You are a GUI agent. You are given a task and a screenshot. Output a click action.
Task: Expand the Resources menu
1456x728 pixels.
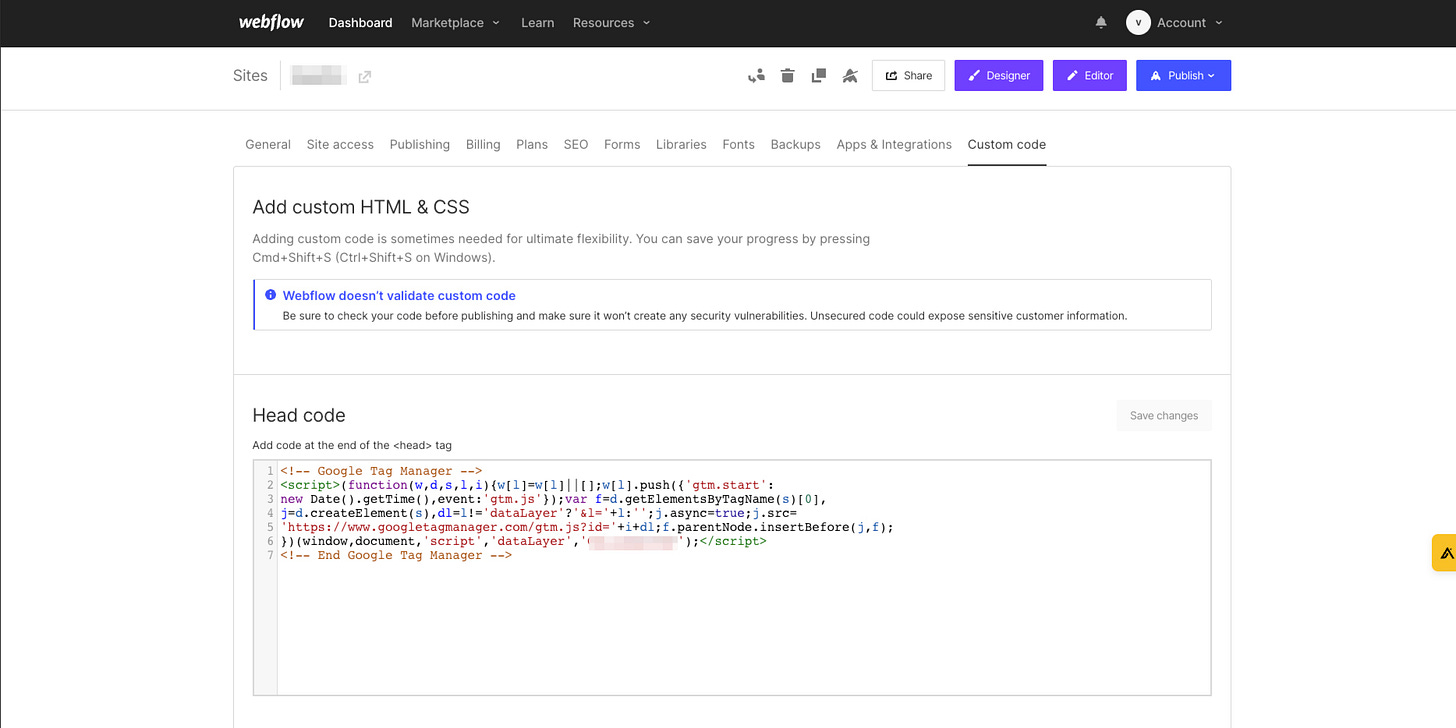611,22
